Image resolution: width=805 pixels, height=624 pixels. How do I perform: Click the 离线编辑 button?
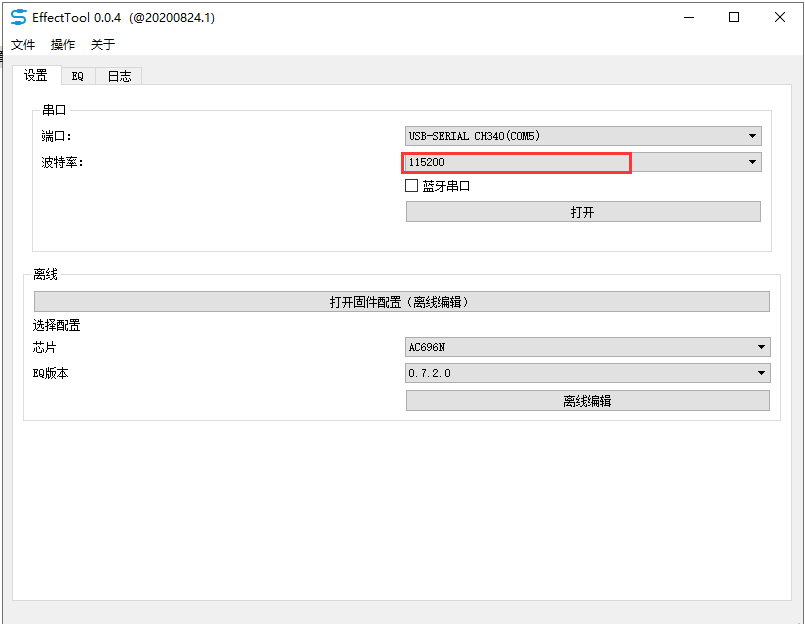[x=587, y=401]
